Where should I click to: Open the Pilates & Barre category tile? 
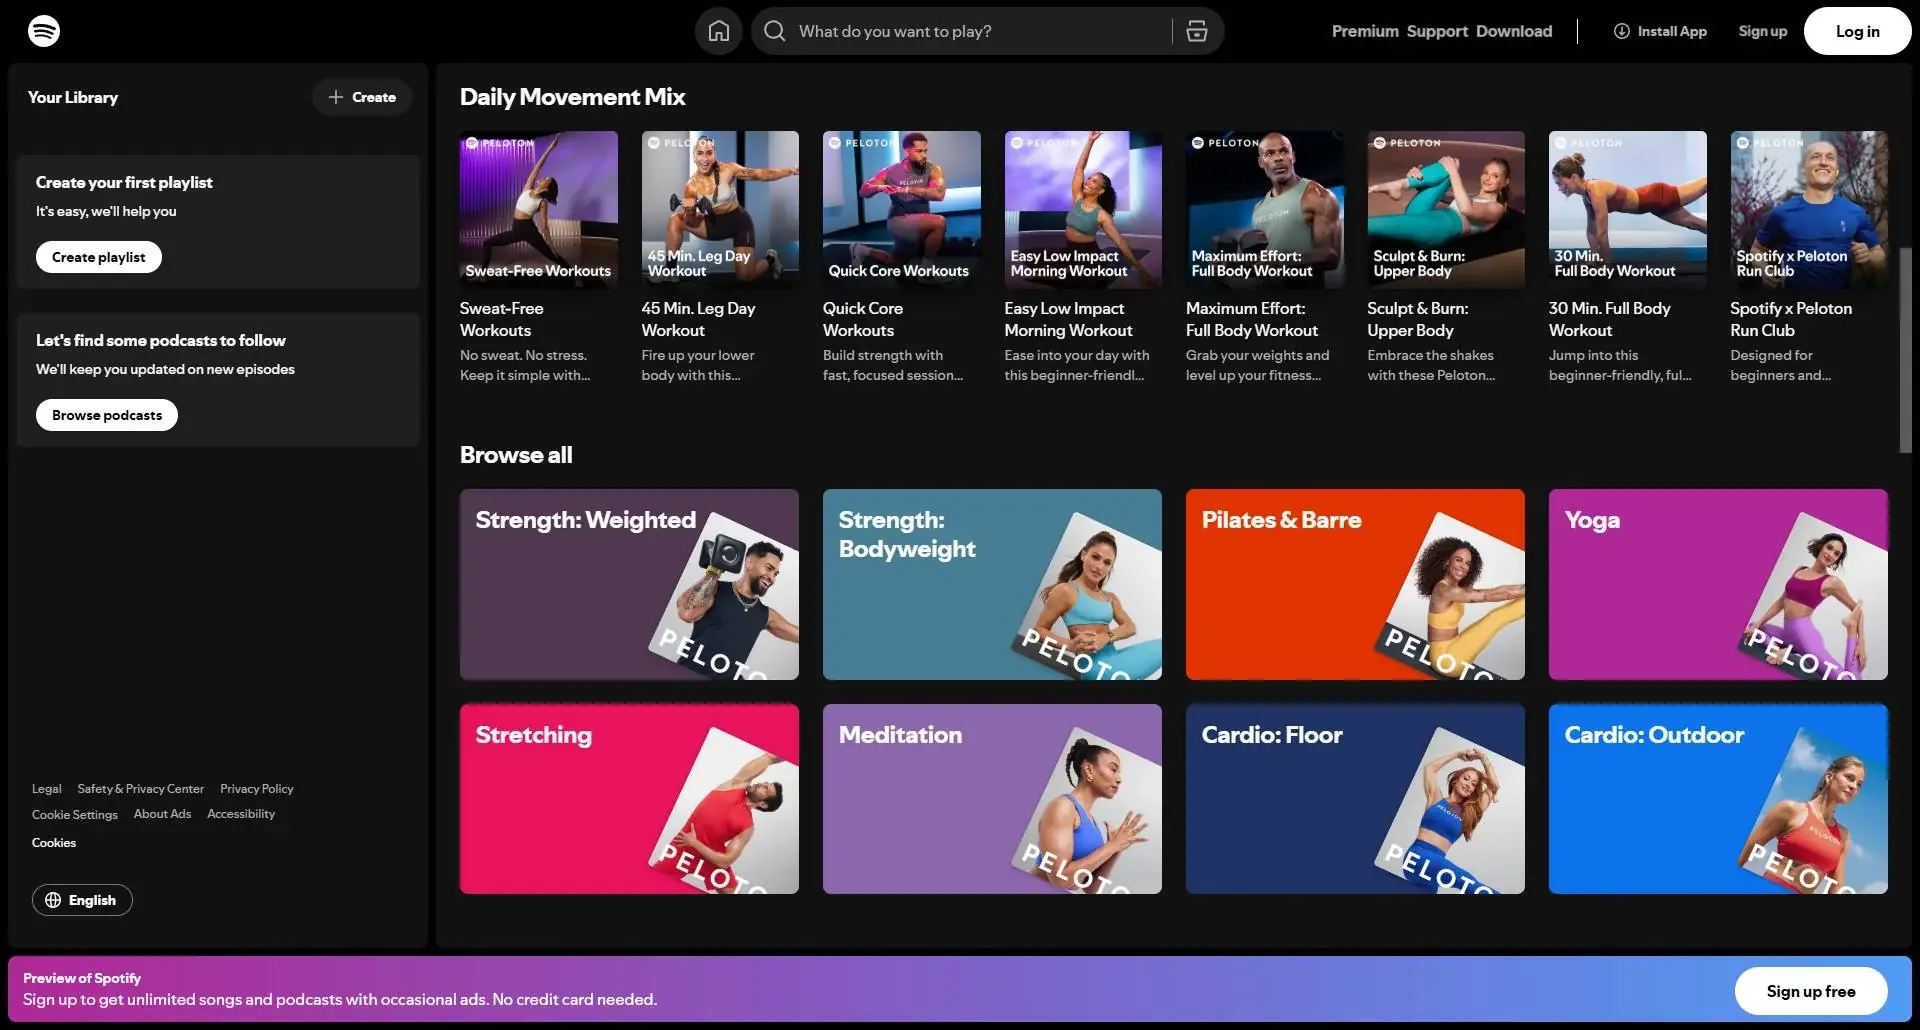(x=1355, y=584)
